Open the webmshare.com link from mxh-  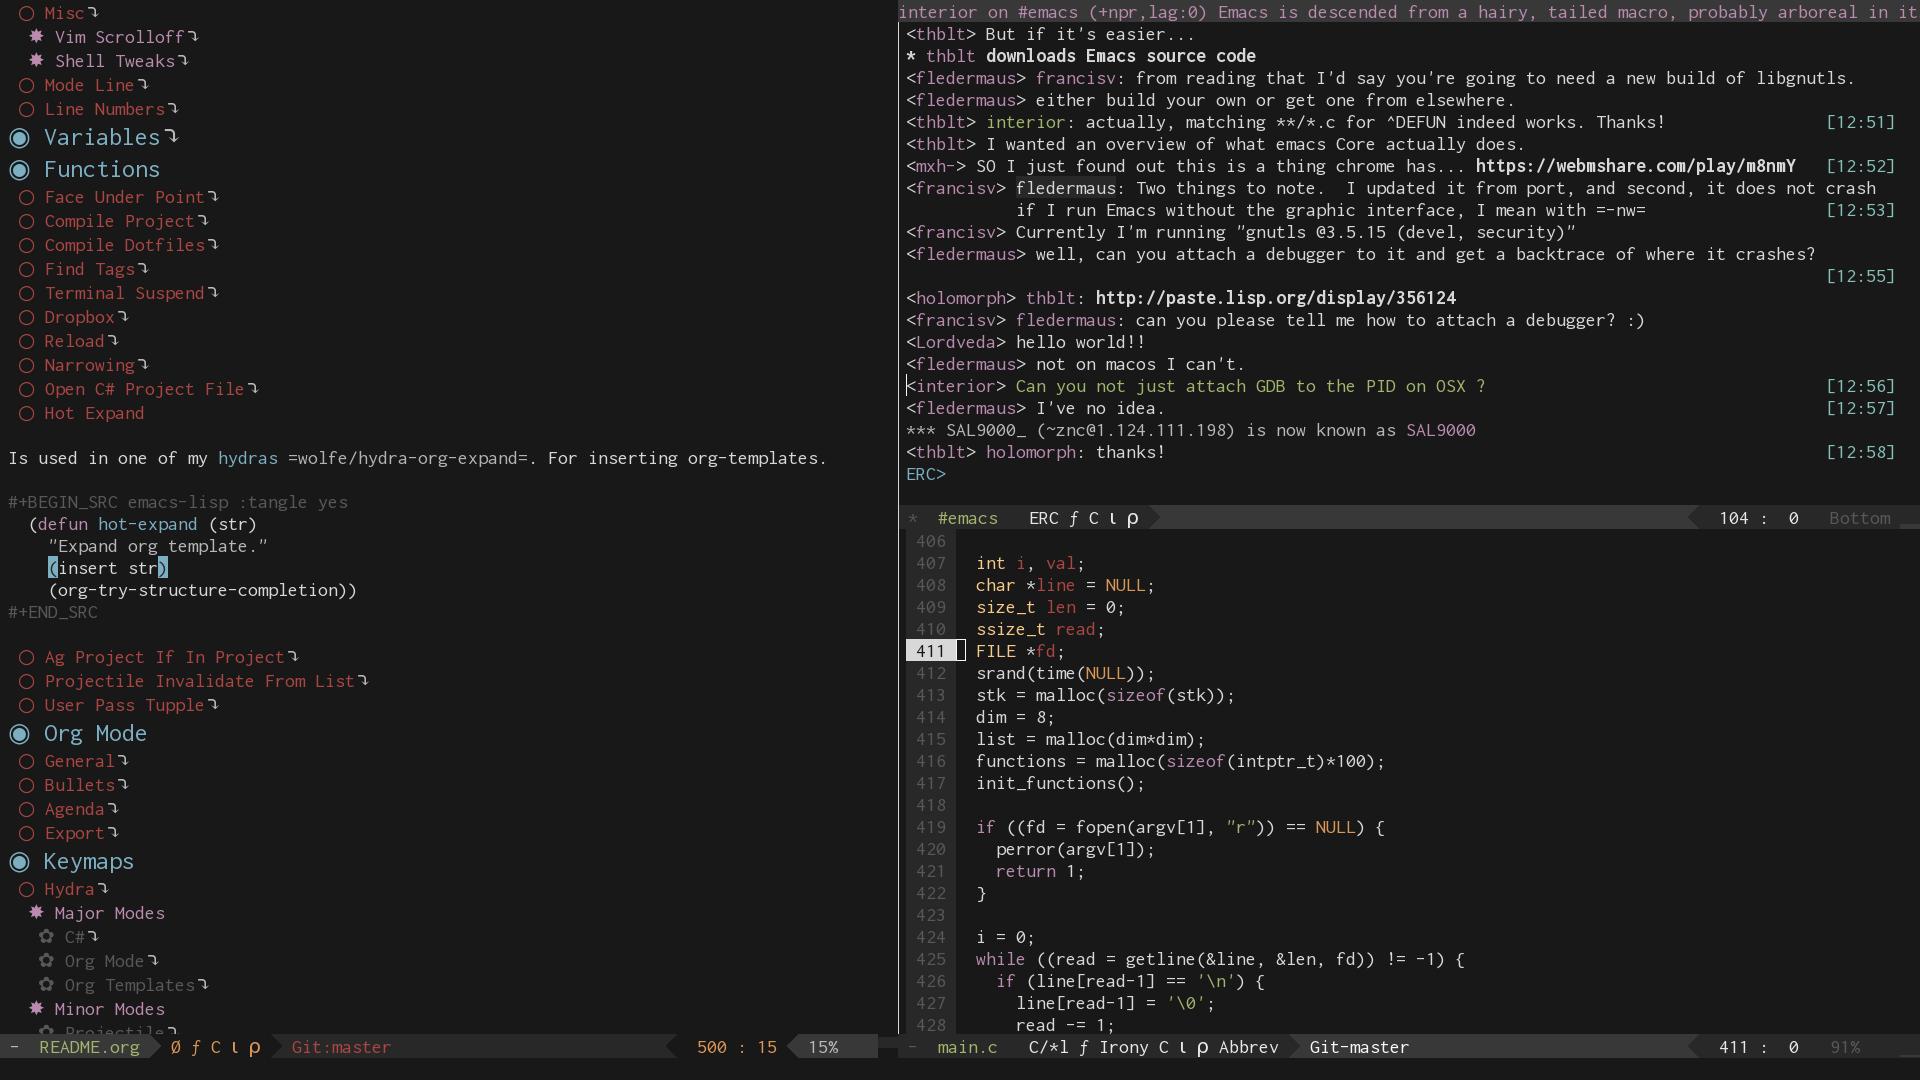(x=1635, y=166)
